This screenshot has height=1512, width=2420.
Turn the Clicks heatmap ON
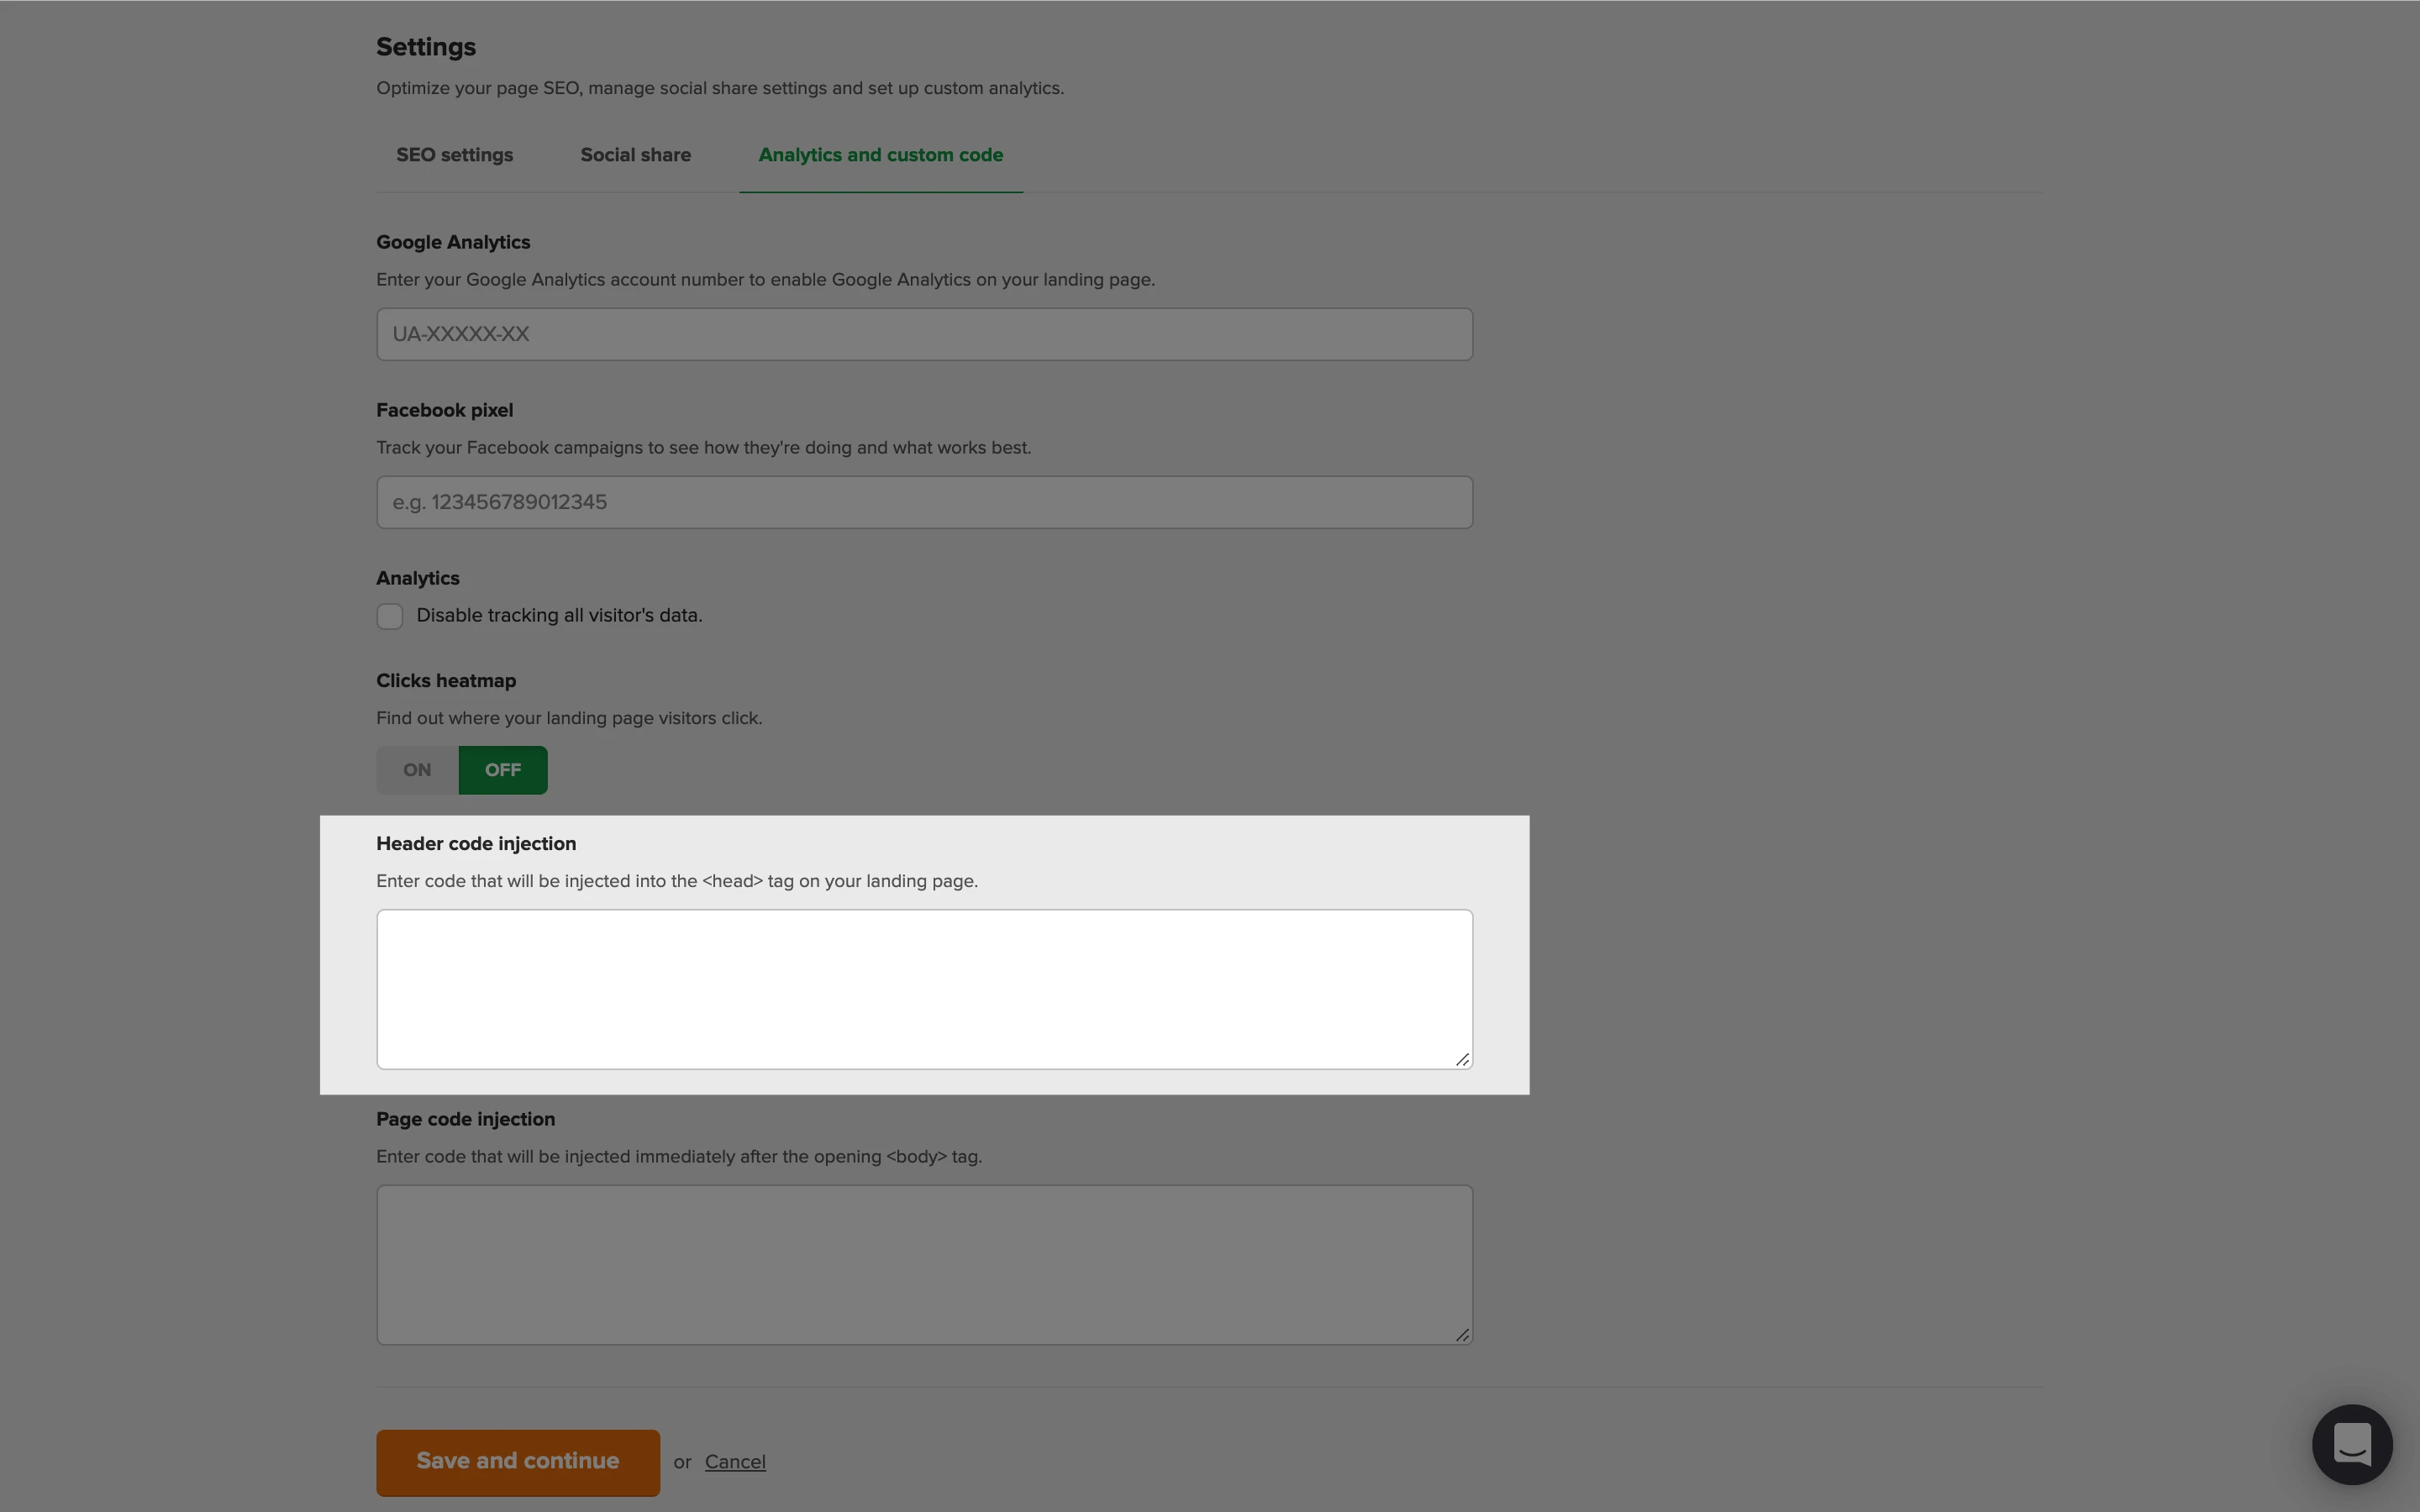[x=417, y=770]
